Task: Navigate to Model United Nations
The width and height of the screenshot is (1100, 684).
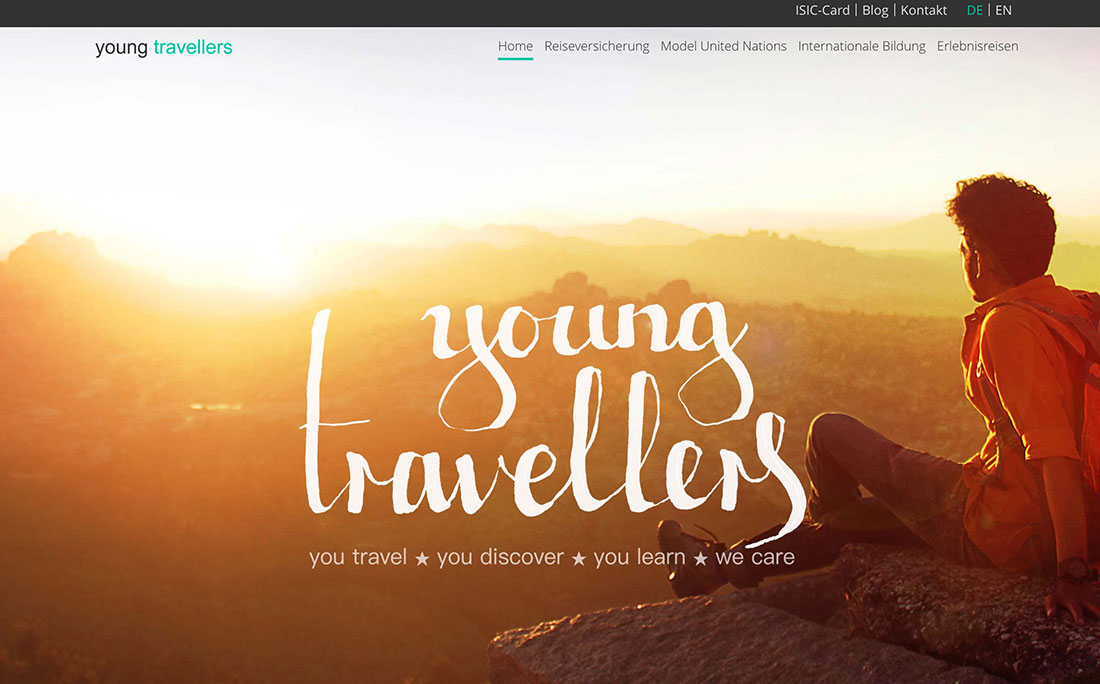Action: (723, 46)
